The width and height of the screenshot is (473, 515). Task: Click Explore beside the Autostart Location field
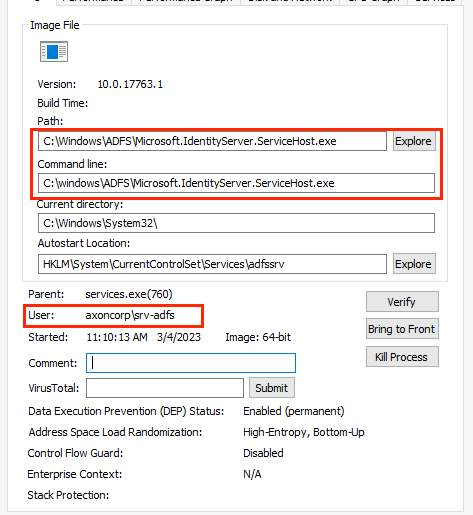click(x=414, y=264)
